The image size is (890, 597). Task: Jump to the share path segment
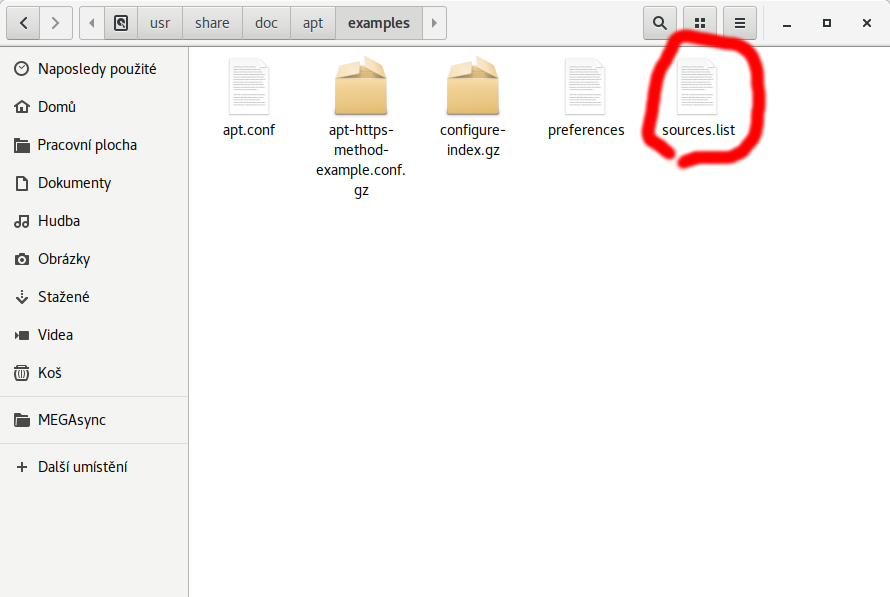tap(212, 23)
